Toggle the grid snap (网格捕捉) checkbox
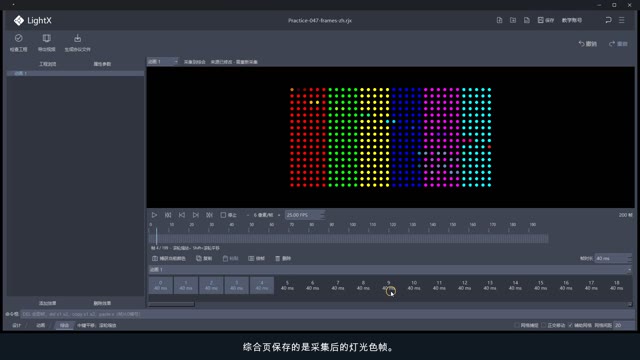Screen dimensions: 640x360 coord(517,325)
